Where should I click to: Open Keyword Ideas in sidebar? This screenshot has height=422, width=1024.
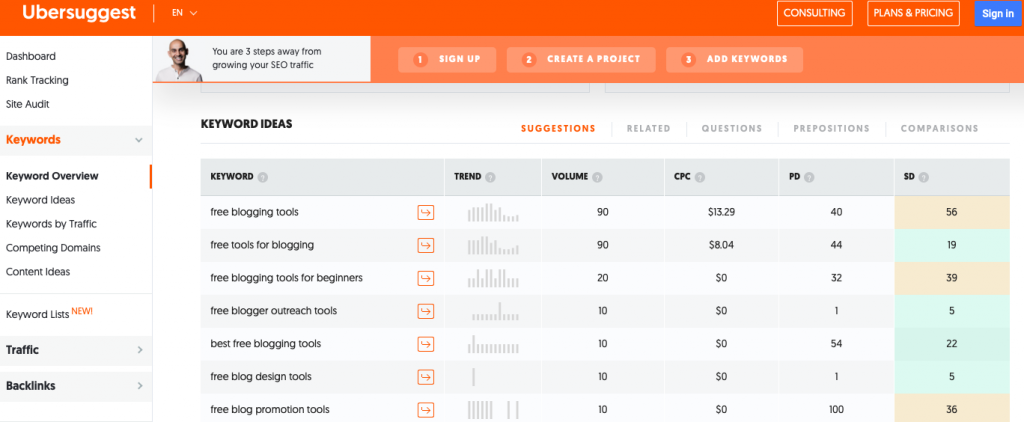click(40, 200)
